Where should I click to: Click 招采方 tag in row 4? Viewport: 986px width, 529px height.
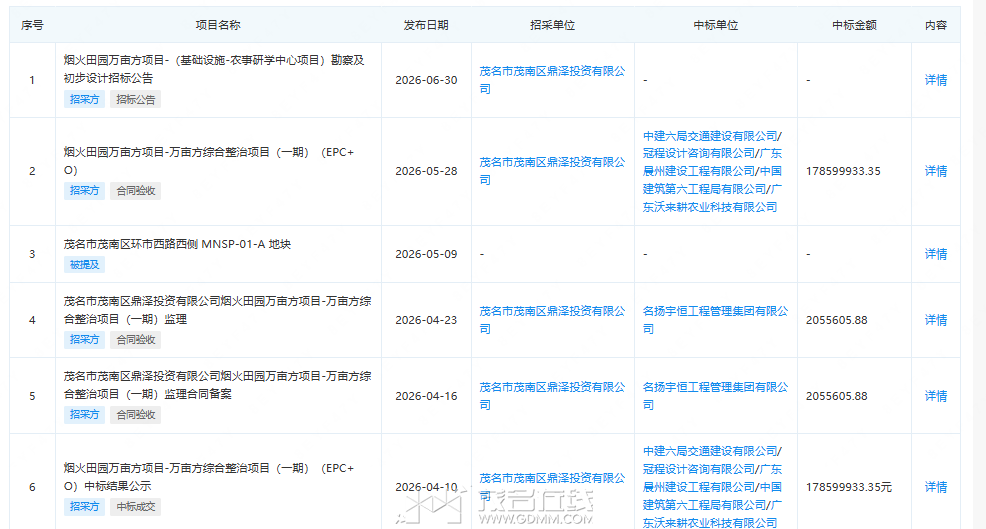[x=84, y=340]
